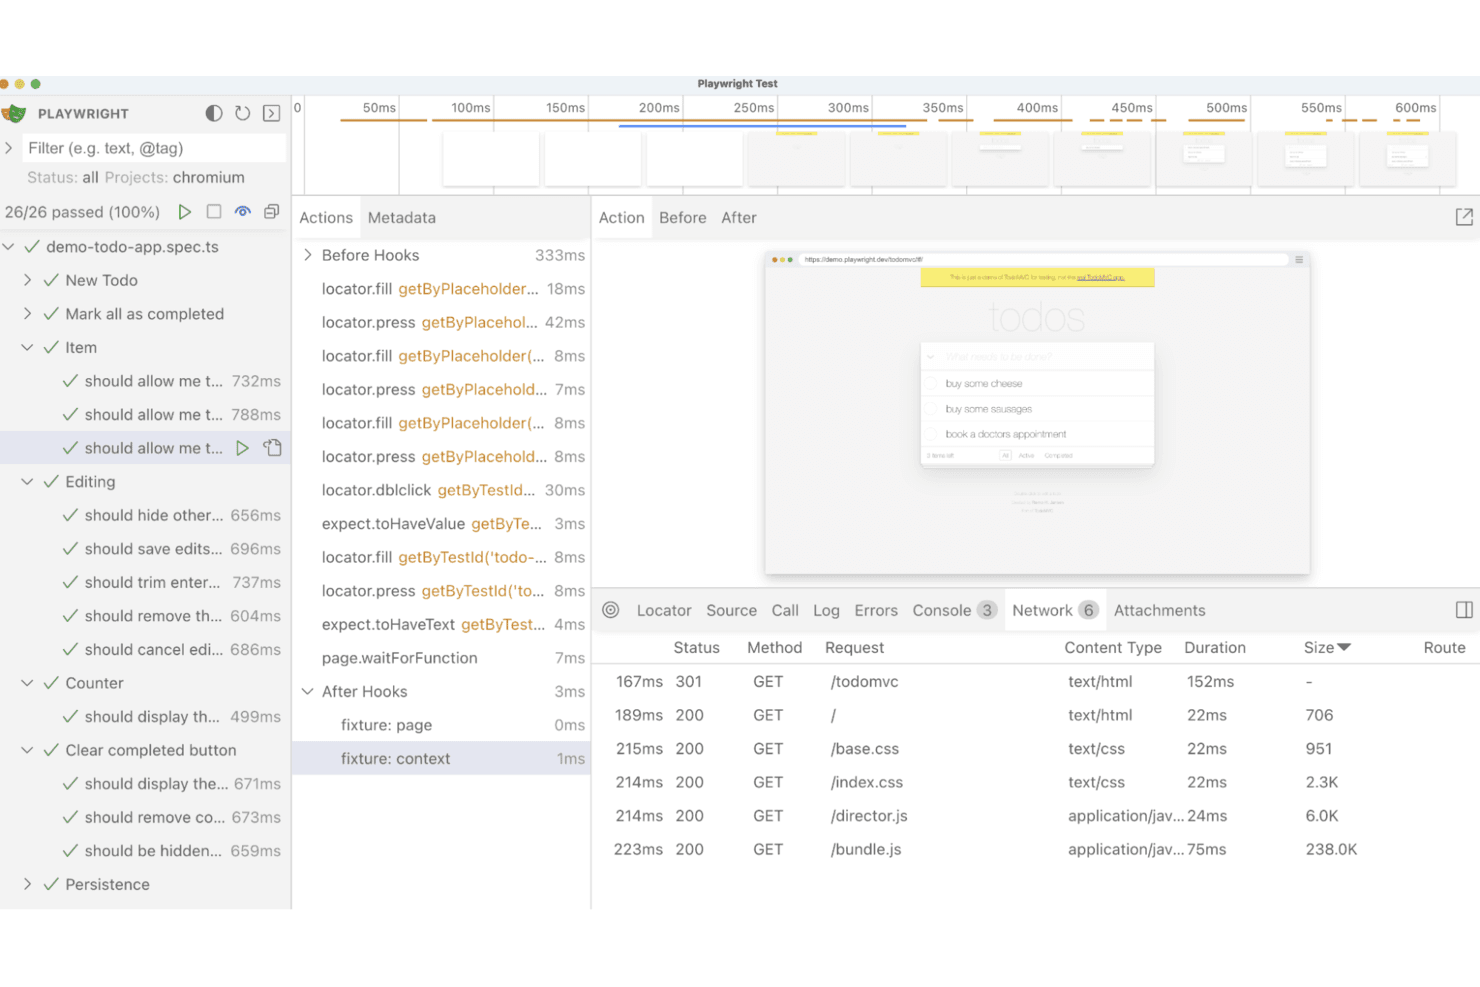Expand the filter options chevron

[9, 148]
